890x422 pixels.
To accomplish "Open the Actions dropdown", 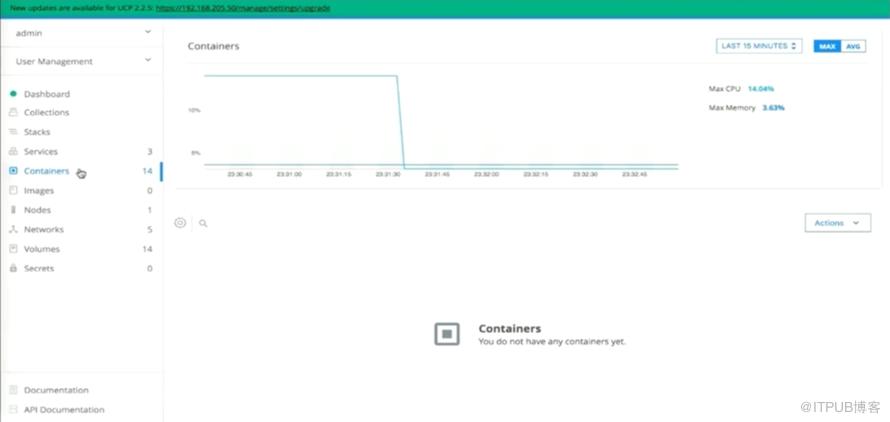I will [837, 223].
